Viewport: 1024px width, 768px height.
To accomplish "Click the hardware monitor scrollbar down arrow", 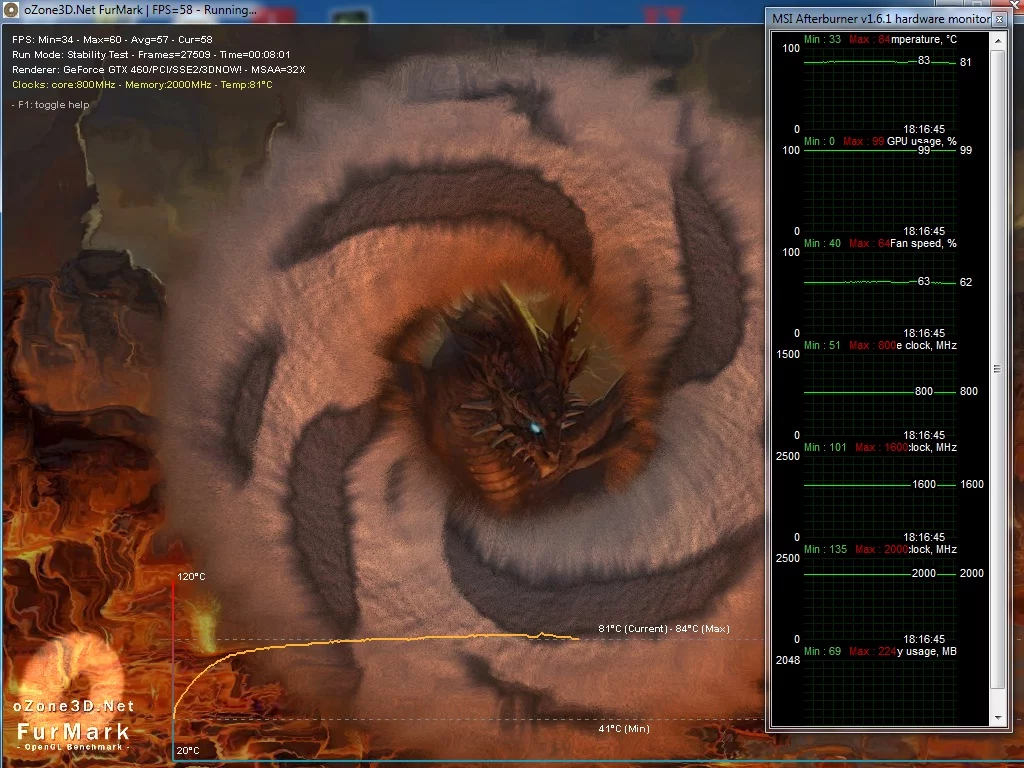I will tap(997, 717).
